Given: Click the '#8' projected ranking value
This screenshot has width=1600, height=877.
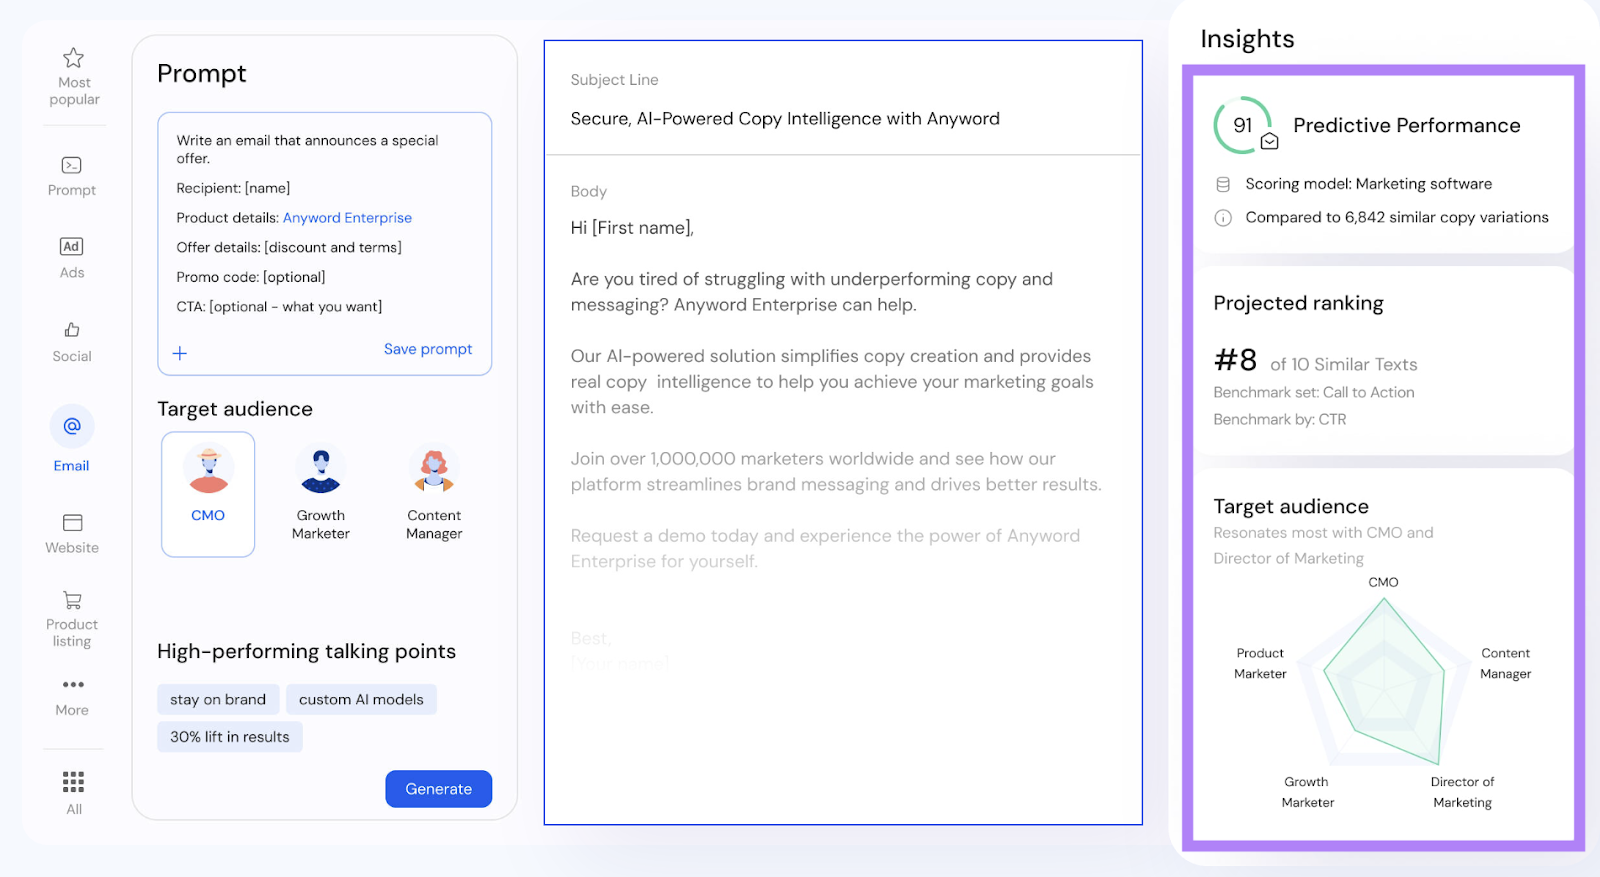Looking at the screenshot, I should 1235,360.
